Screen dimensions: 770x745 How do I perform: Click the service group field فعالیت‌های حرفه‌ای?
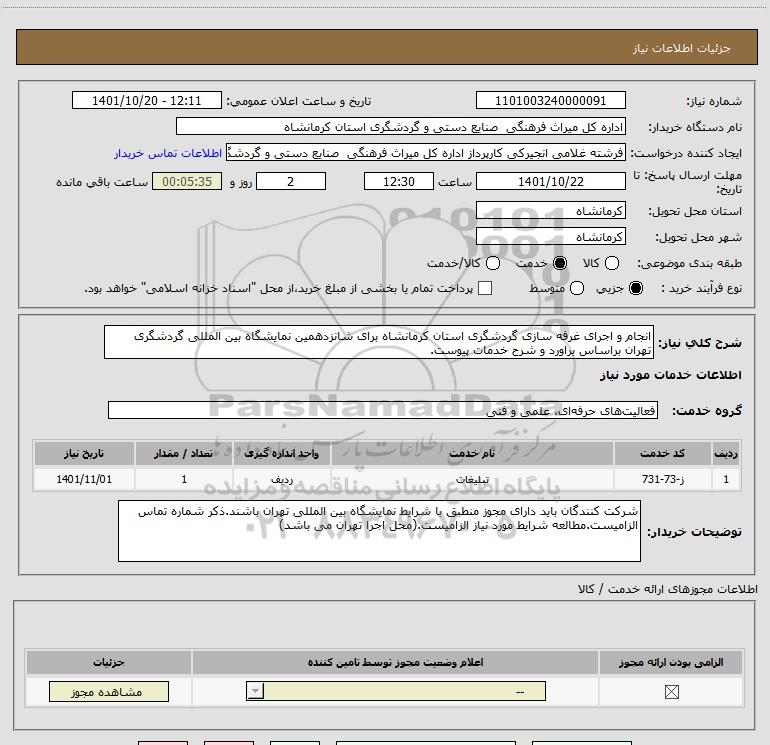(x=383, y=411)
